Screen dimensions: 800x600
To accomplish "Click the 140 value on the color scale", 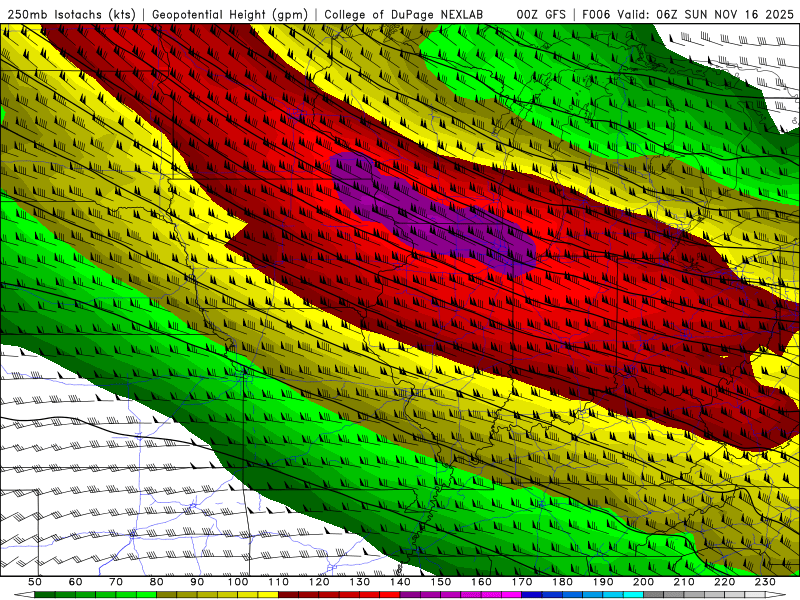I will 400,582.
